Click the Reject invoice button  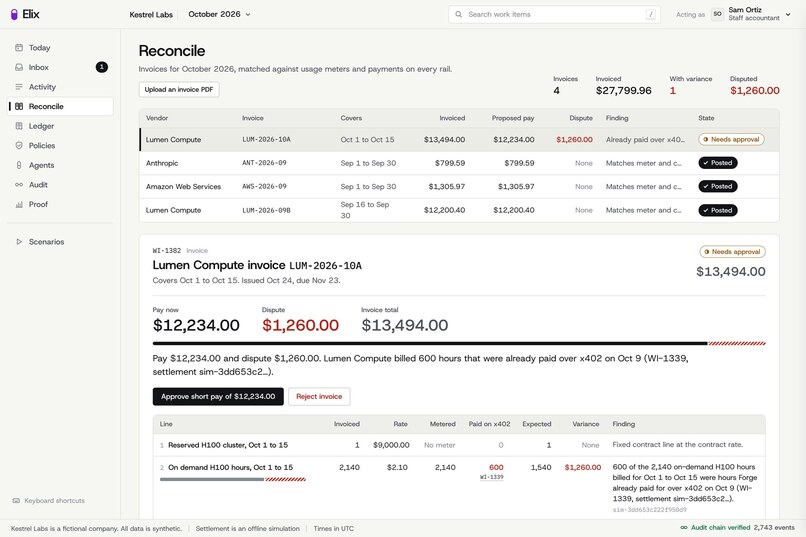[319, 396]
